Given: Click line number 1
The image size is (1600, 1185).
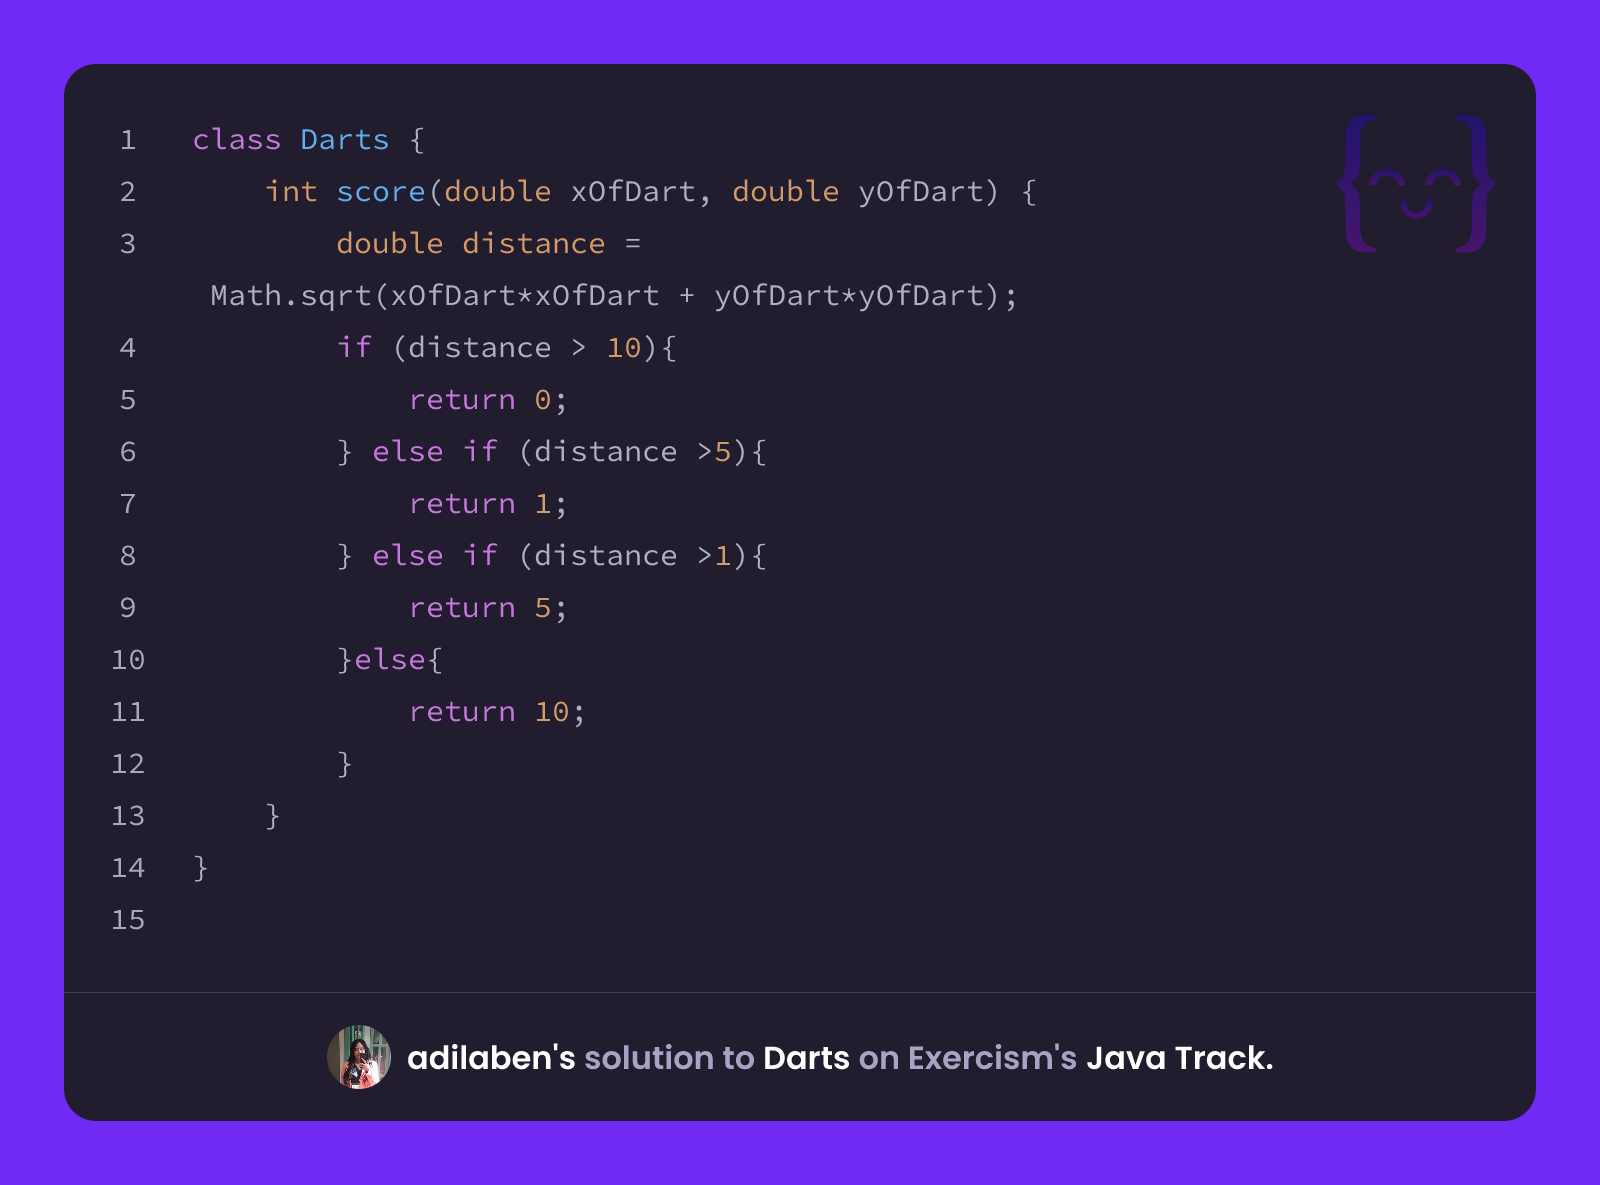Looking at the screenshot, I should (128, 140).
